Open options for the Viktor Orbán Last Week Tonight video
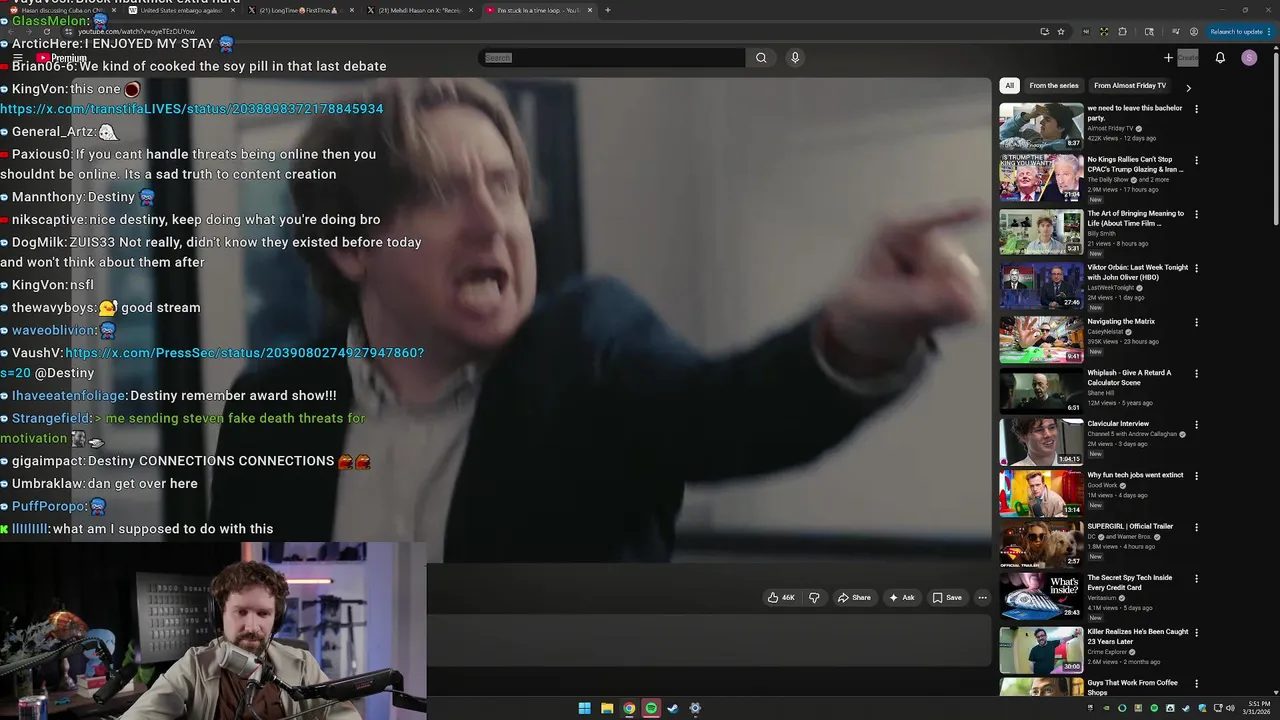 (x=1196, y=268)
